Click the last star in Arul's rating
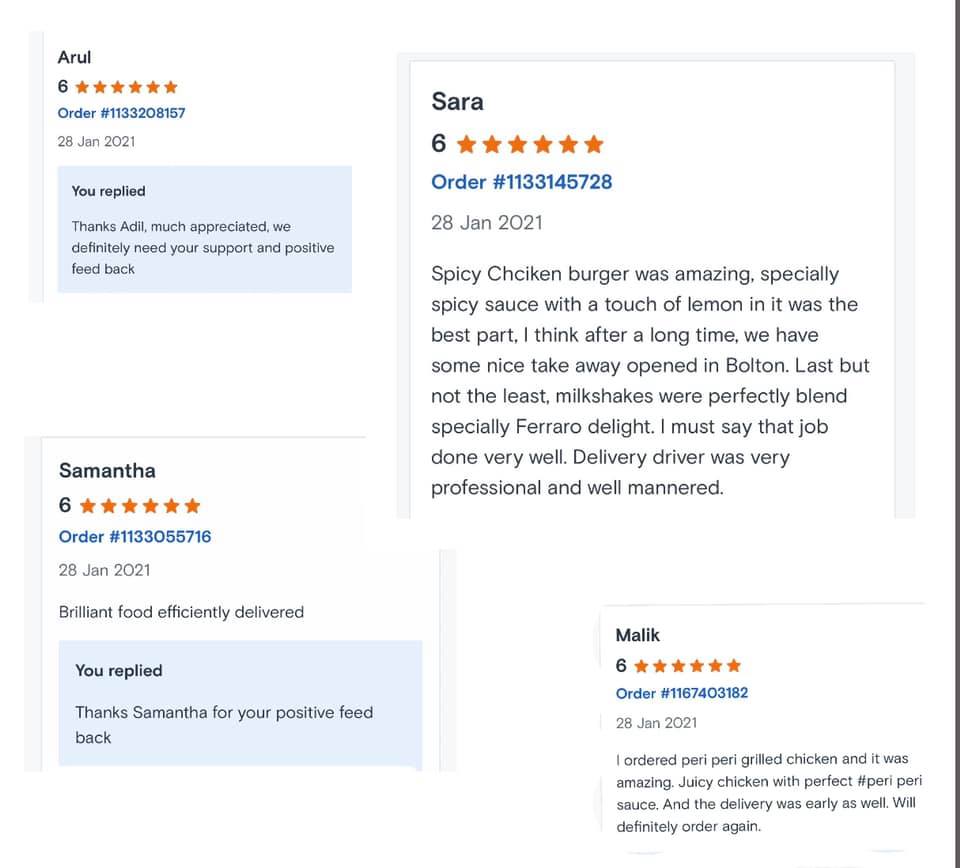Image resolution: width=960 pixels, height=868 pixels. tap(171, 87)
